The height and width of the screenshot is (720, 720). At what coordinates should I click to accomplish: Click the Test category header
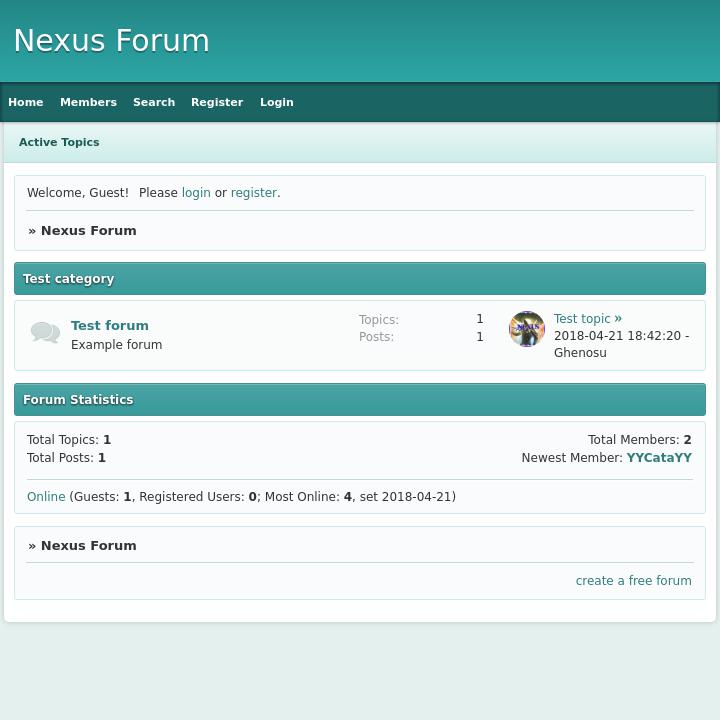click(69, 279)
